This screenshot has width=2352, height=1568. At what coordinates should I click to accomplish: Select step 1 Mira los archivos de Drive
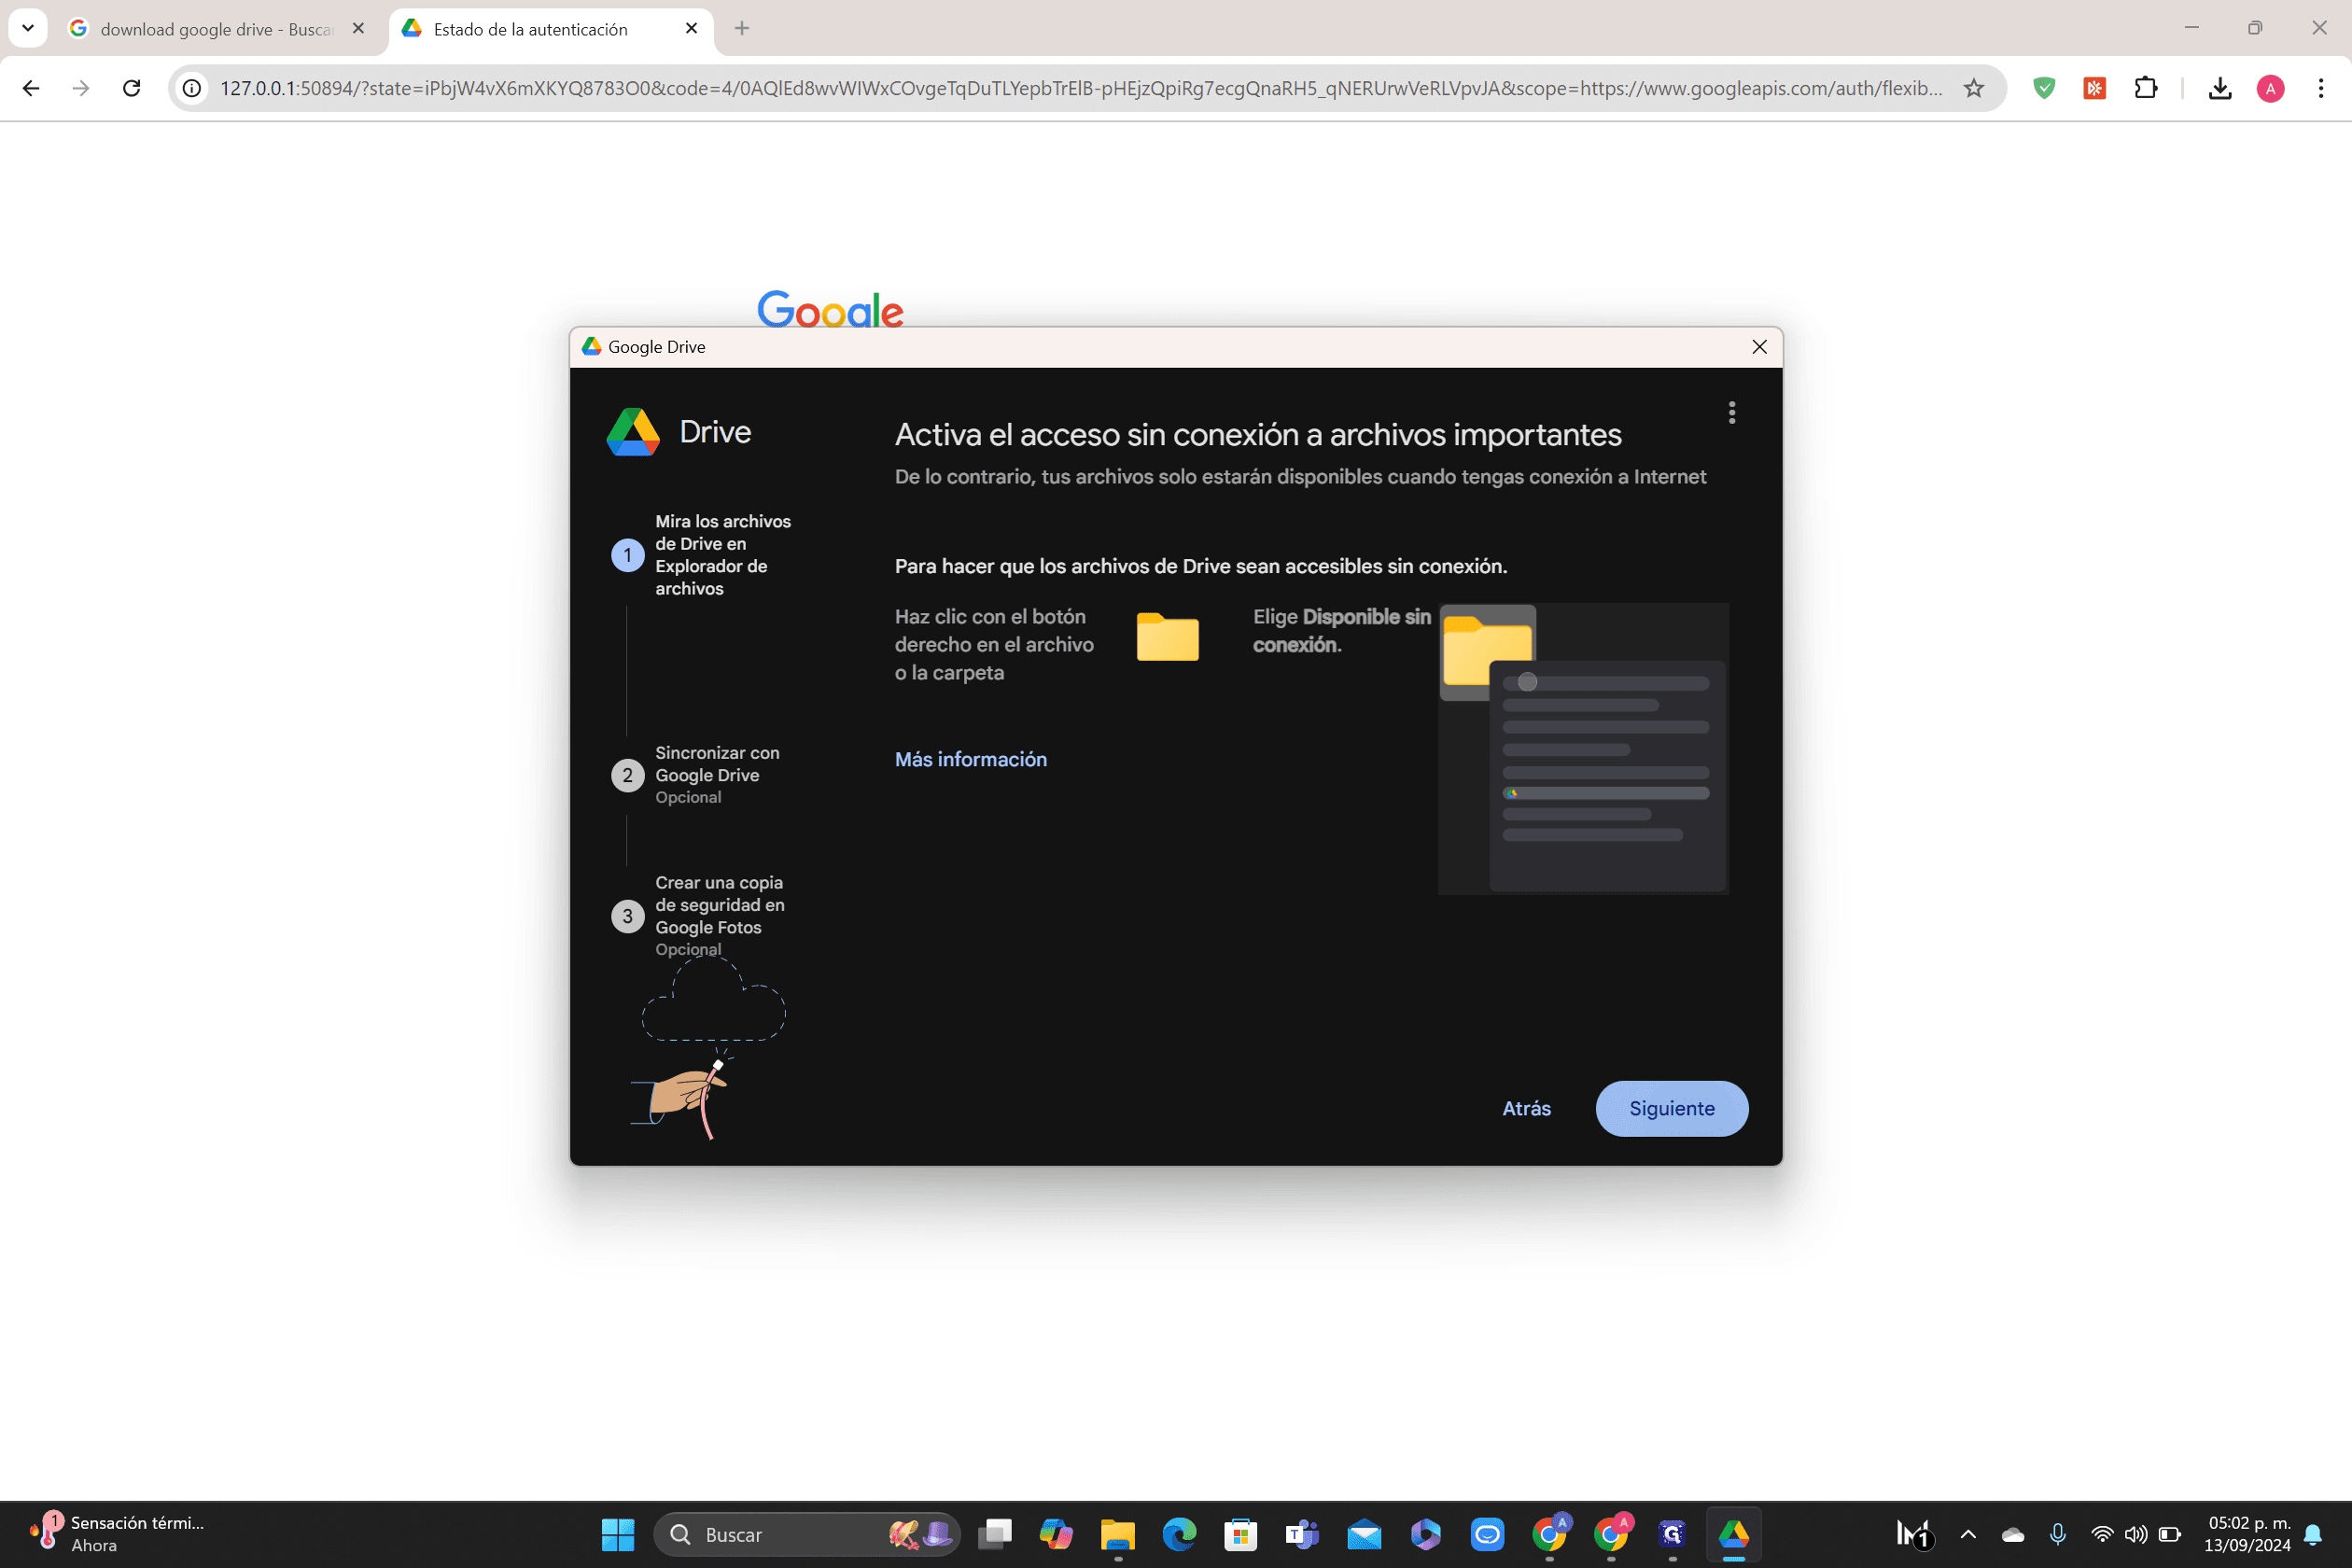coord(700,555)
